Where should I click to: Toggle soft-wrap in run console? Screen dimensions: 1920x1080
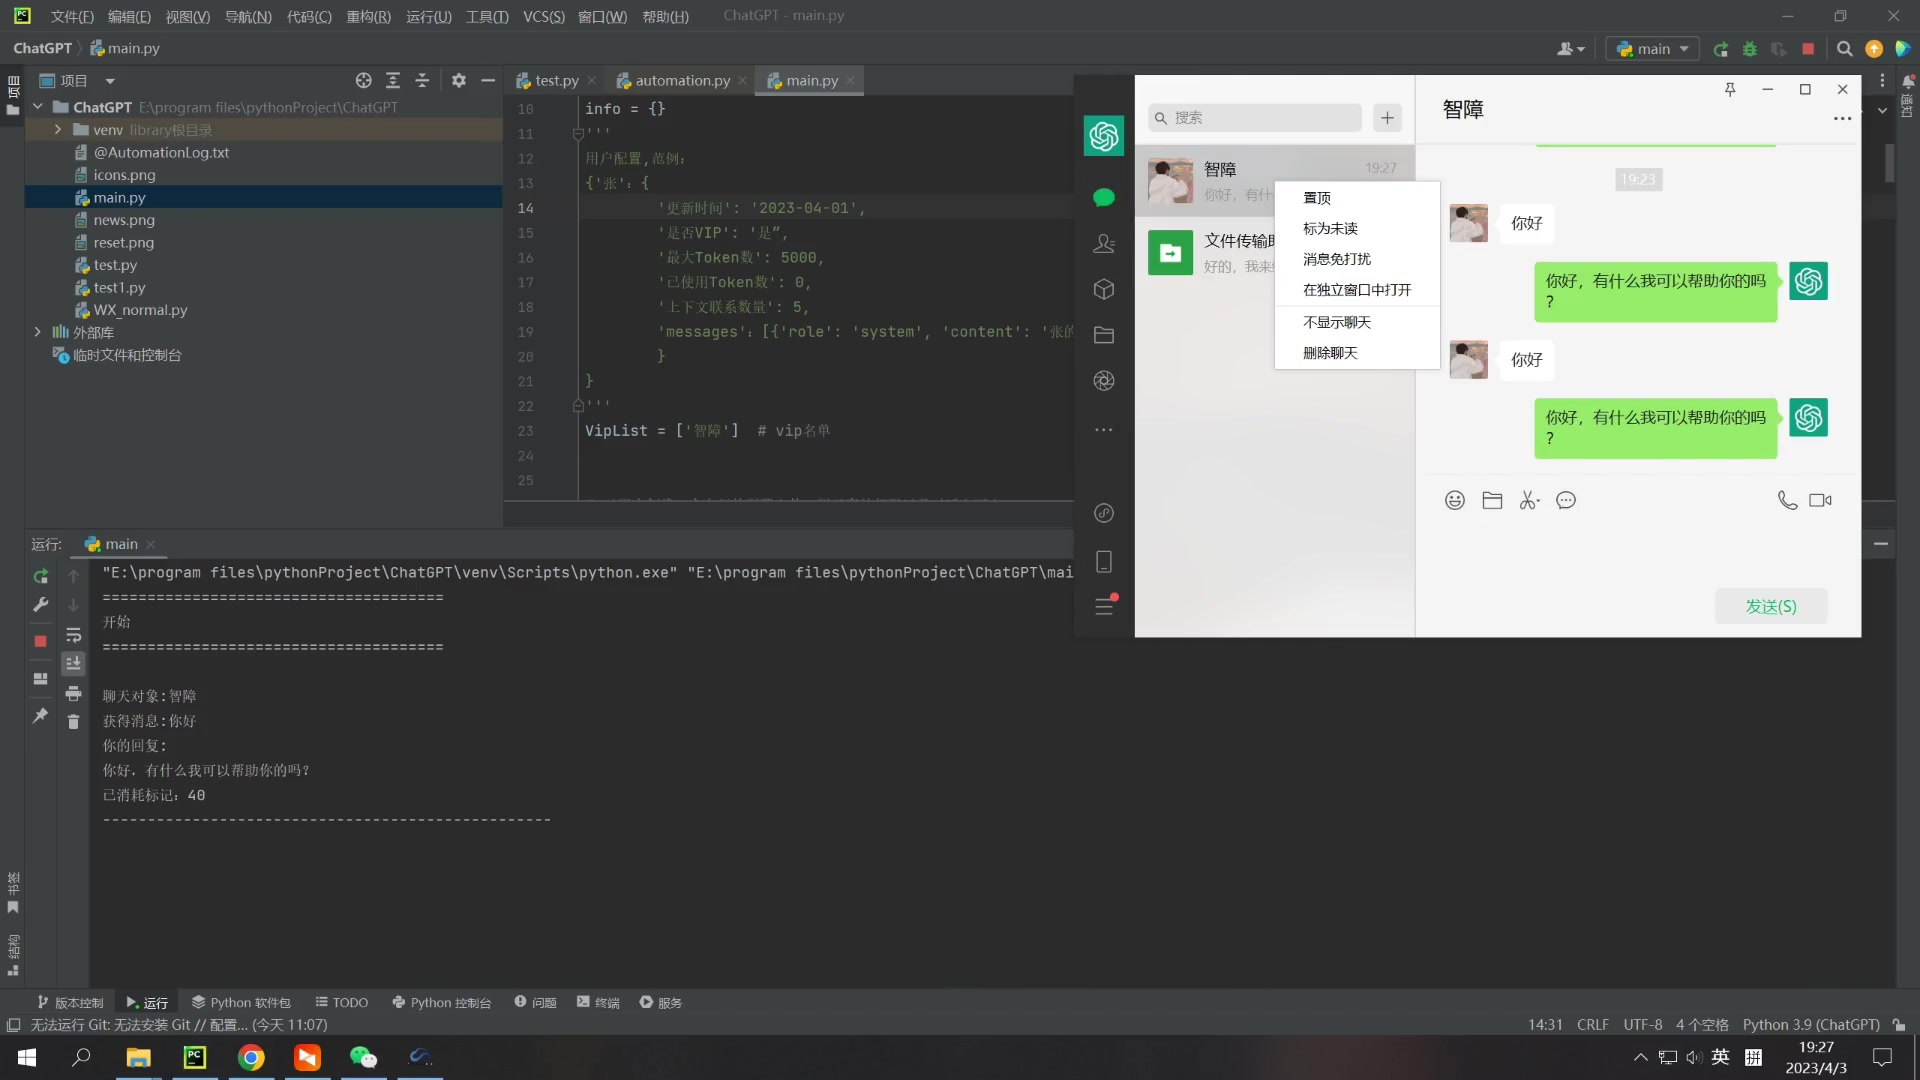(73, 635)
